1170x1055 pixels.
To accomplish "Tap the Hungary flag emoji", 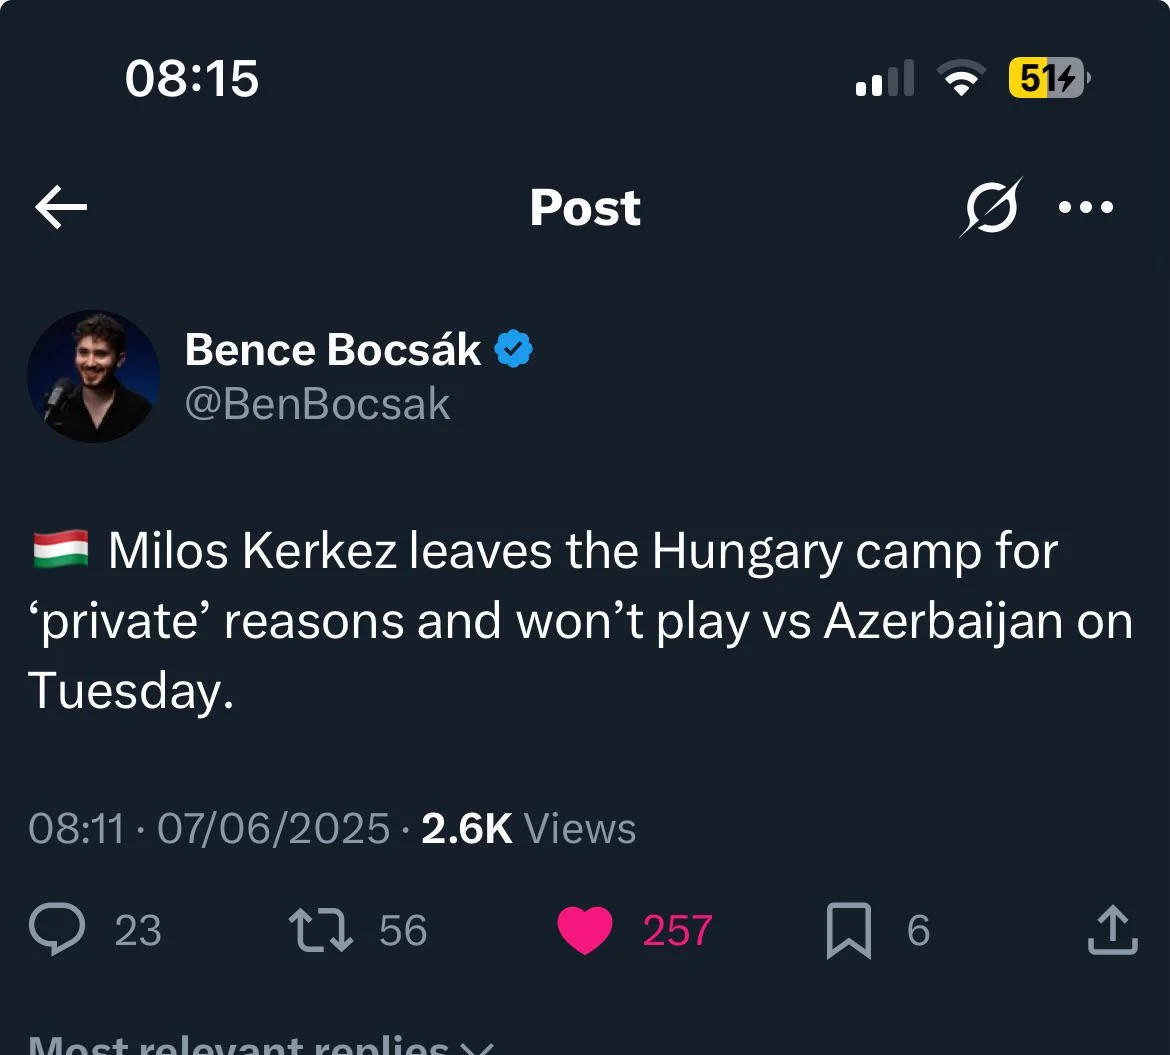I will click(61, 549).
